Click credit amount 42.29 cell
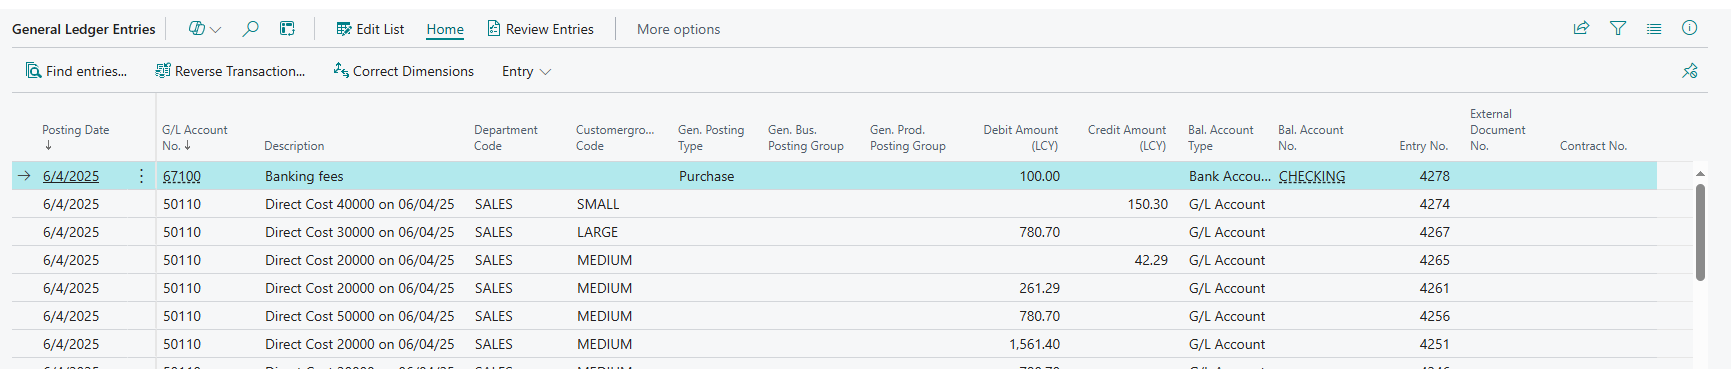Viewport: 1731px width, 369px height. coord(1151,260)
